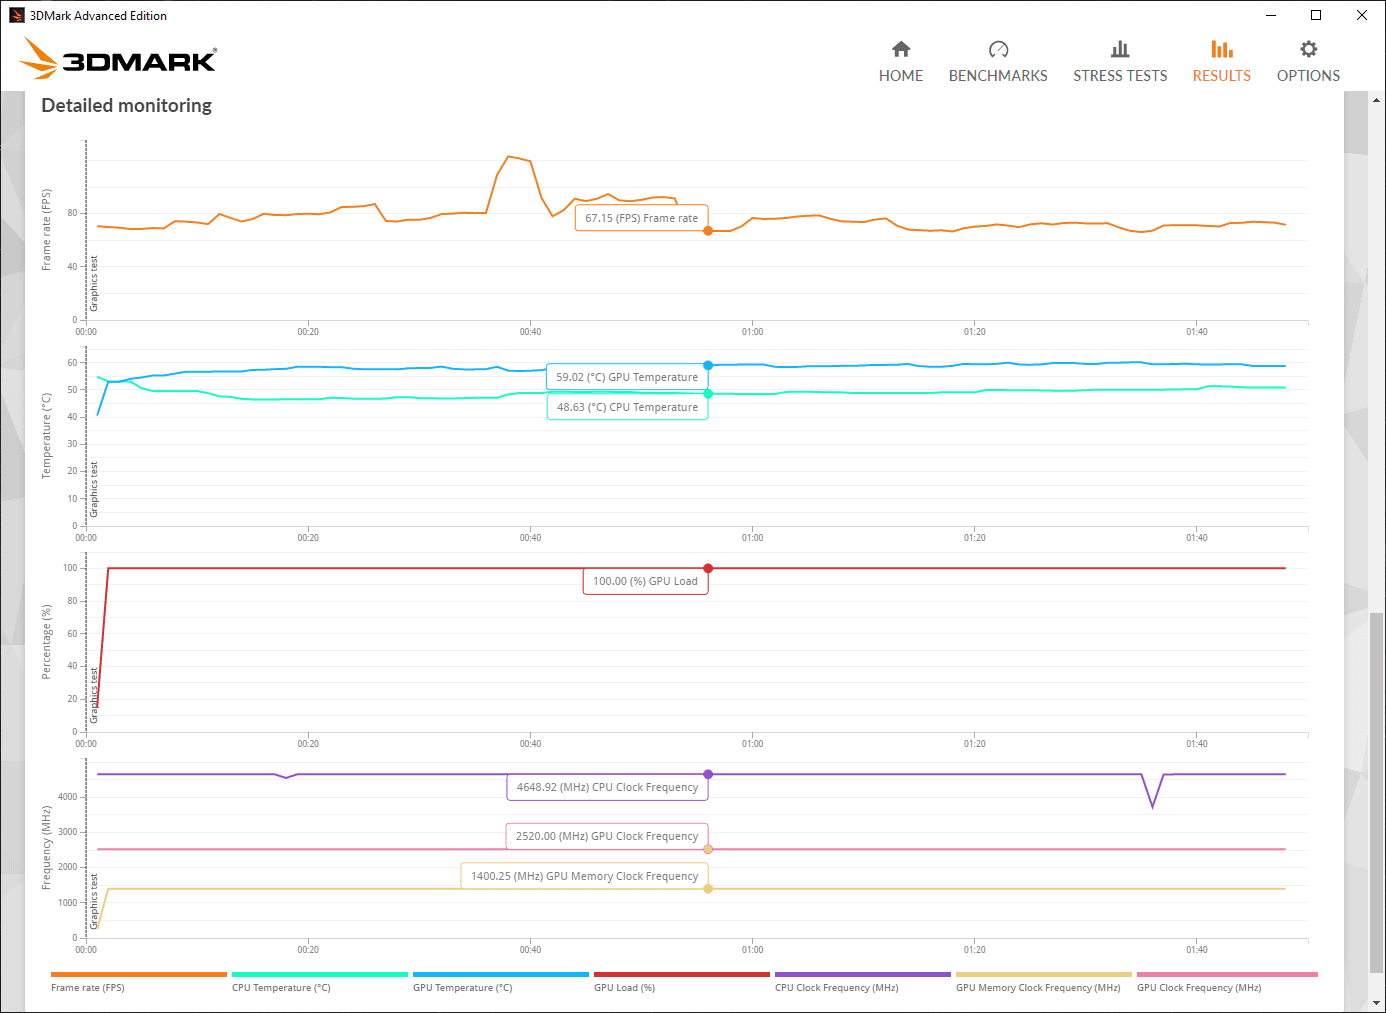1386x1013 pixels.
Task: Toggle the GPU Temperature legend series
Action: [x=501, y=982]
